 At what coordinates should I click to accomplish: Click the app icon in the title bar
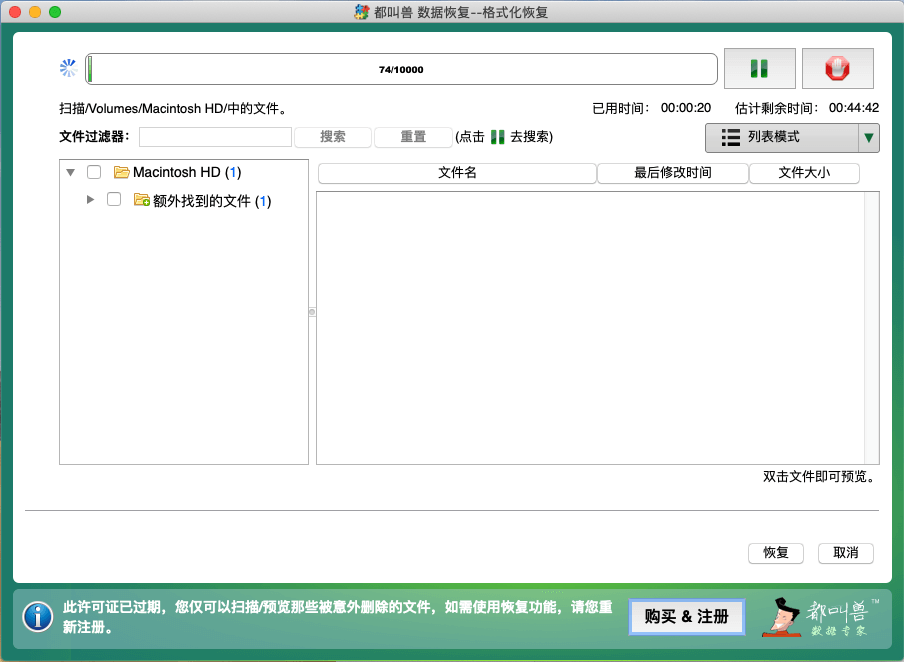tap(361, 12)
